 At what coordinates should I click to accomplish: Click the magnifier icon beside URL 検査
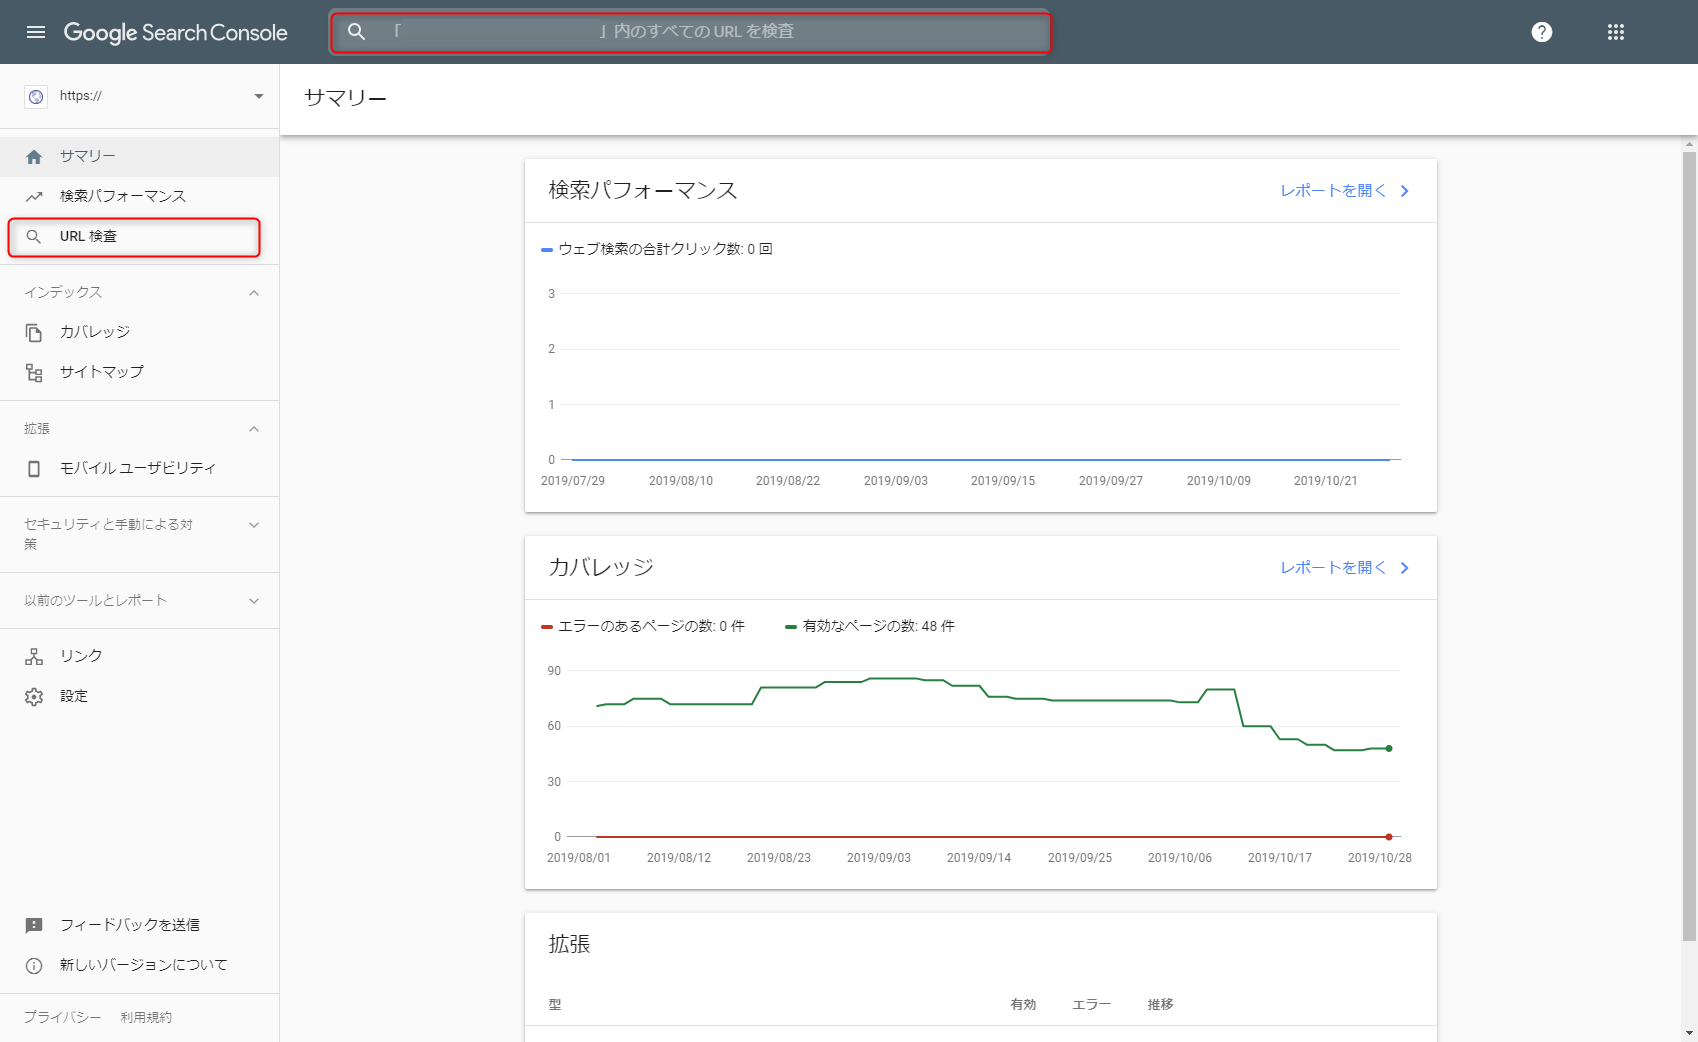pos(34,237)
